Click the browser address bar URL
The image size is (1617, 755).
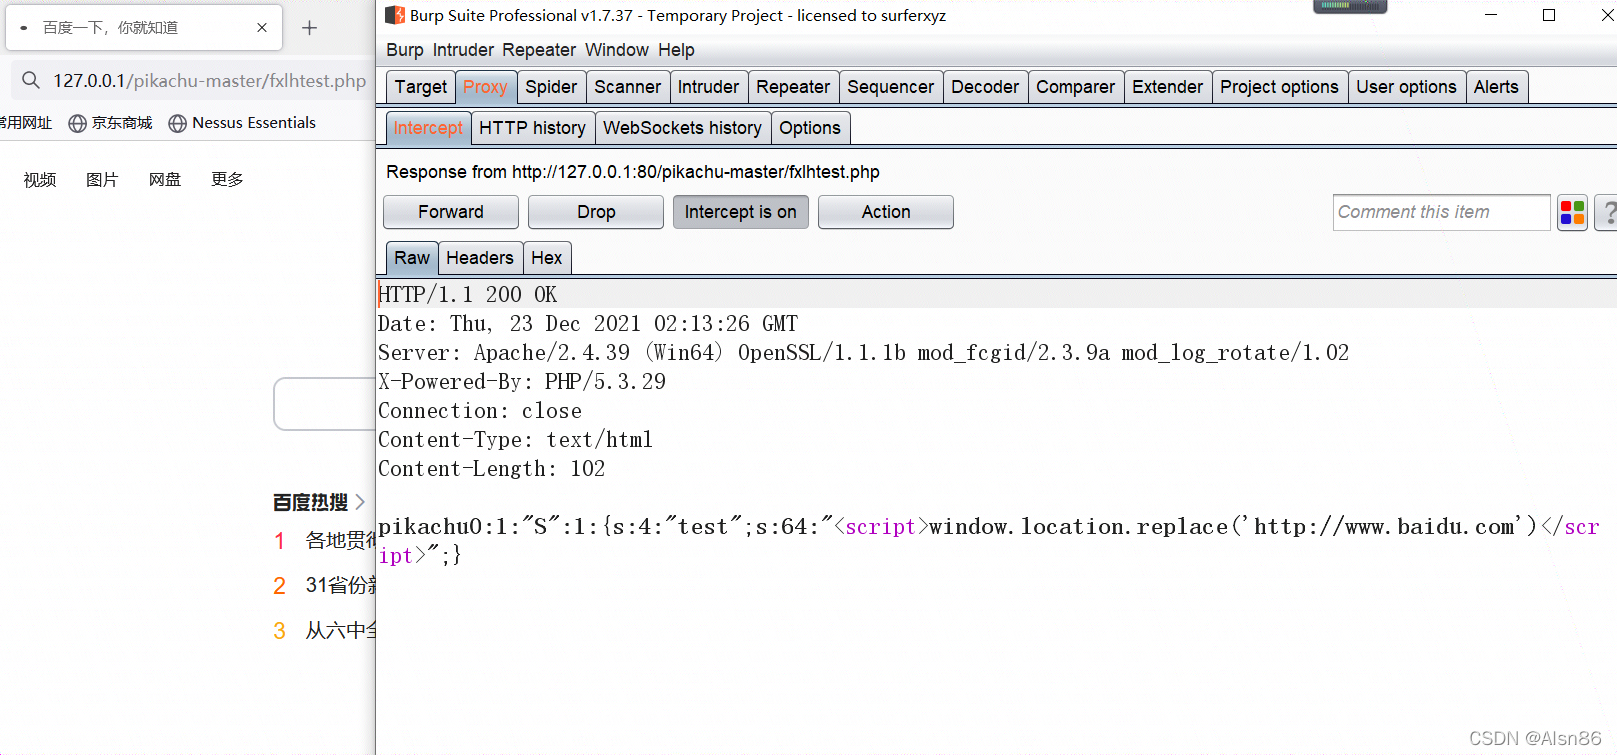pyautogui.click(x=210, y=80)
